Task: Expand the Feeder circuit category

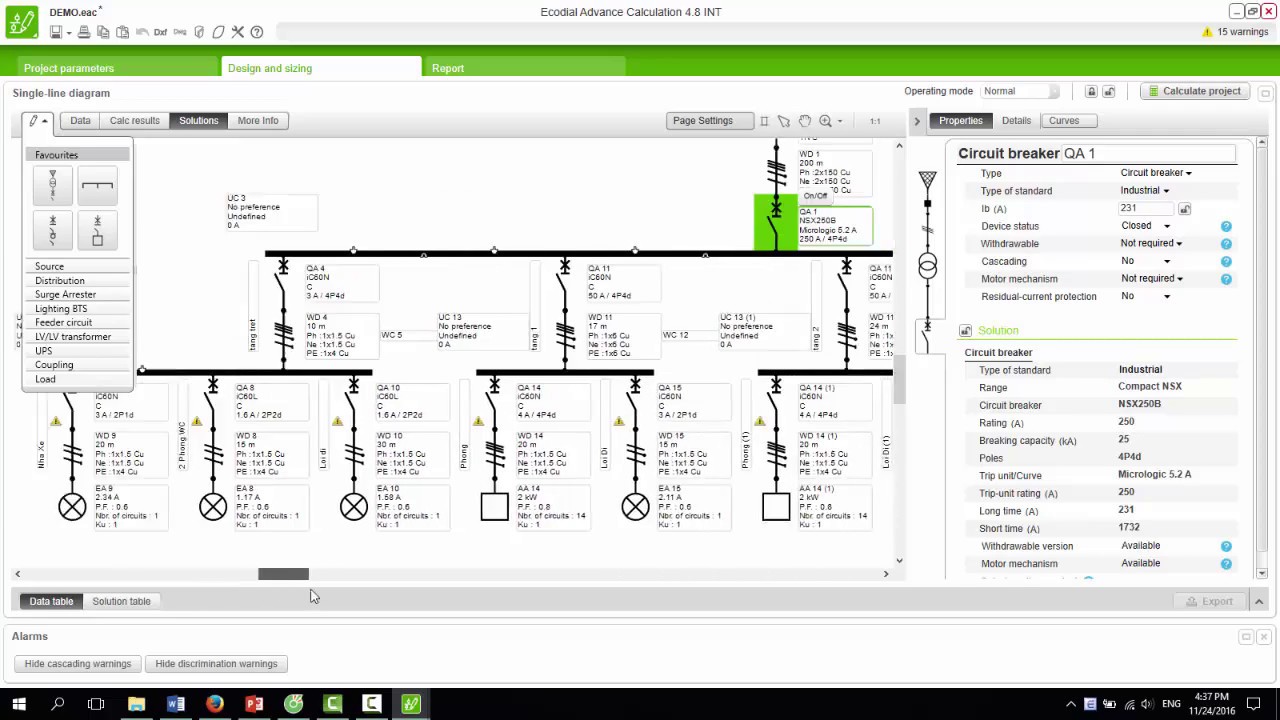Action: pyautogui.click(x=63, y=323)
